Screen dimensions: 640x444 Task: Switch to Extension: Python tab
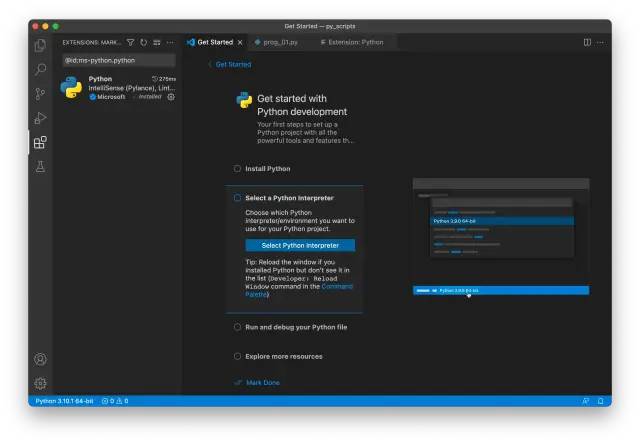(x=355, y=42)
